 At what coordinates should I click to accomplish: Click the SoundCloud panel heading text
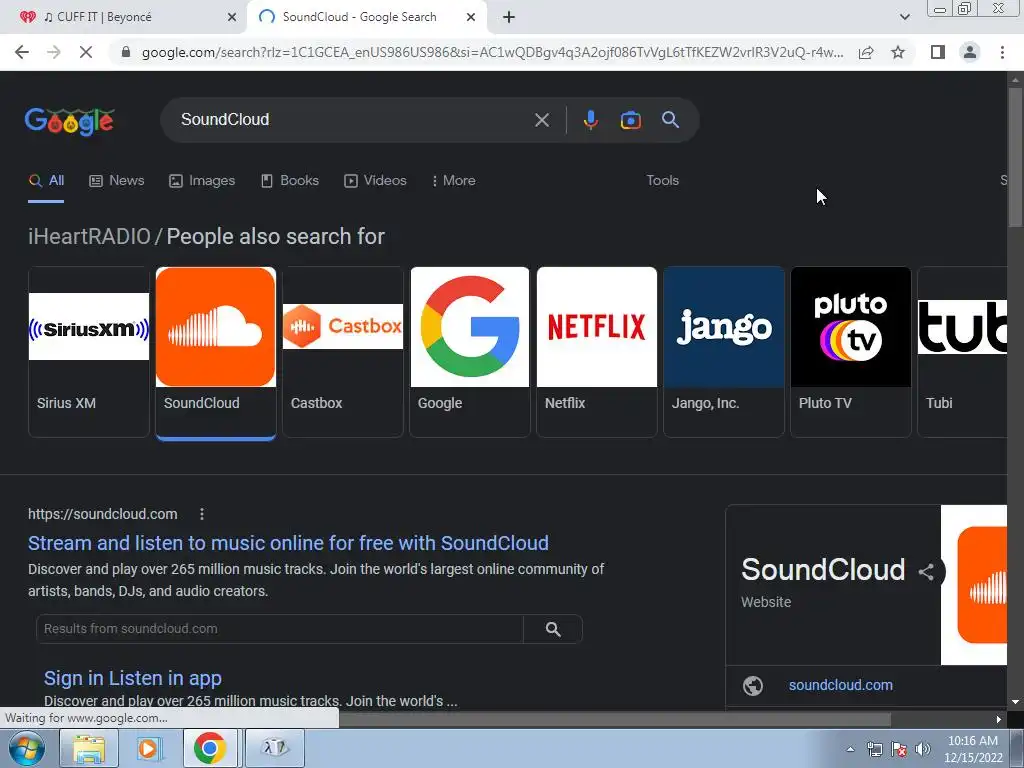click(x=823, y=570)
